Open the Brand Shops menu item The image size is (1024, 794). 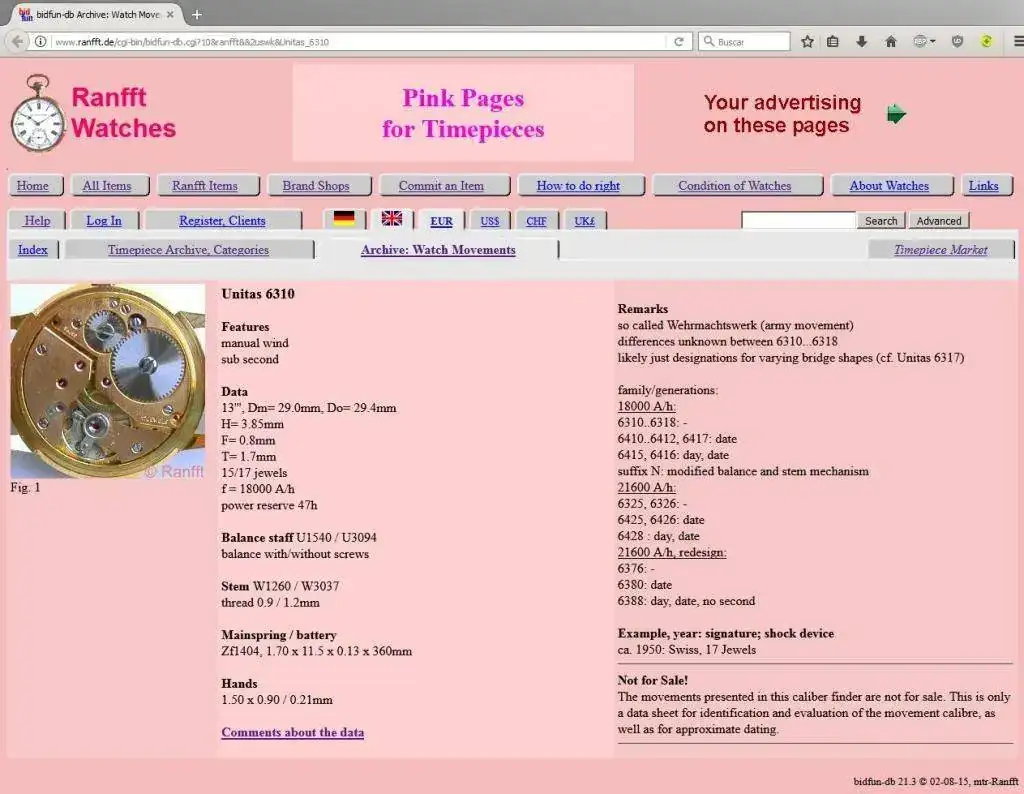coord(316,186)
